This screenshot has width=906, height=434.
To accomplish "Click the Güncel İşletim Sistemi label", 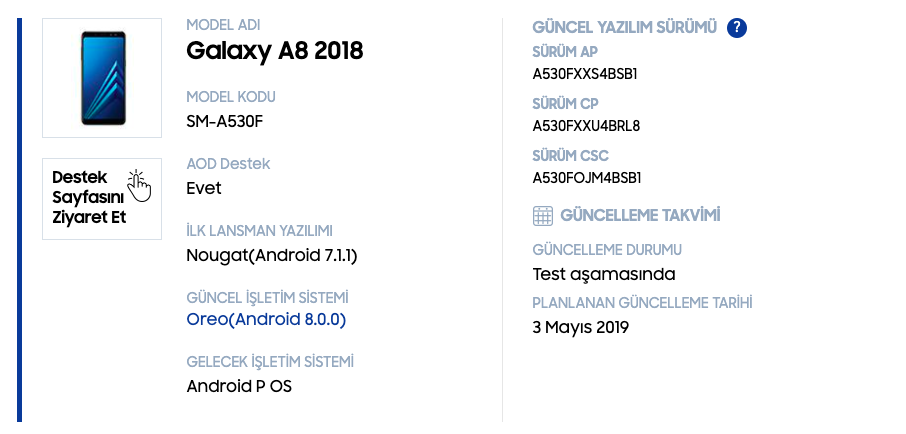I will pos(268,298).
